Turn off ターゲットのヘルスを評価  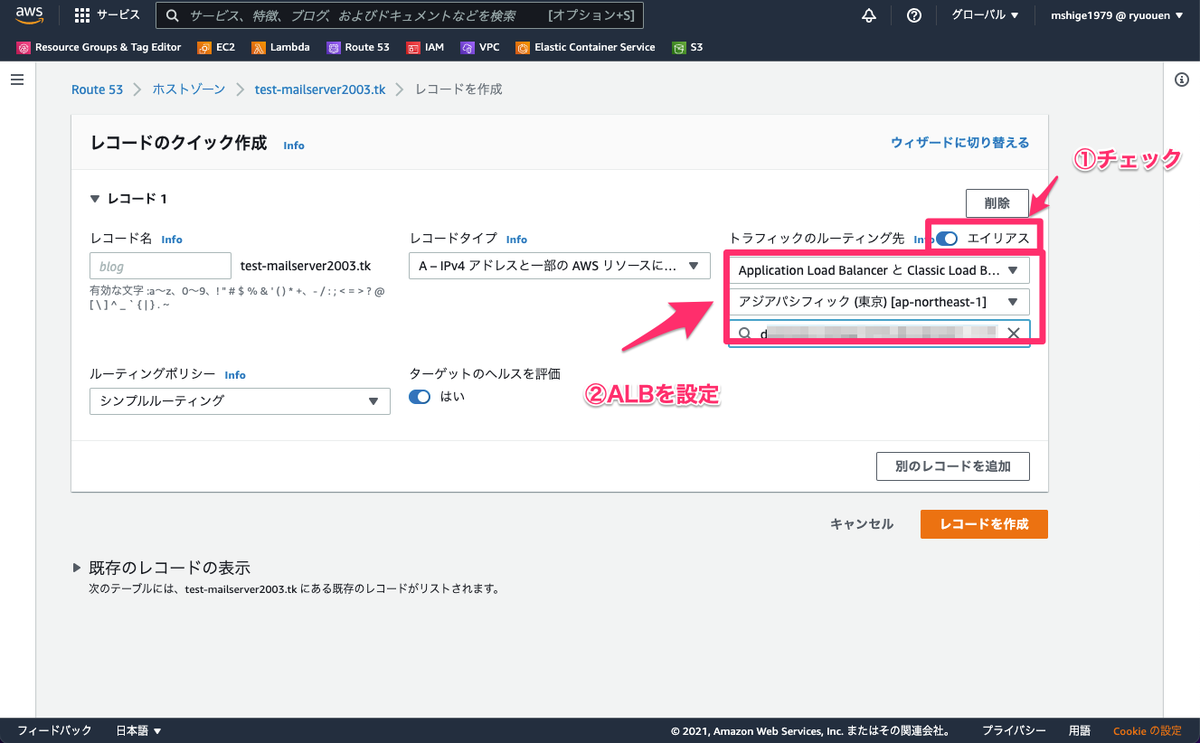coord(419,397)
